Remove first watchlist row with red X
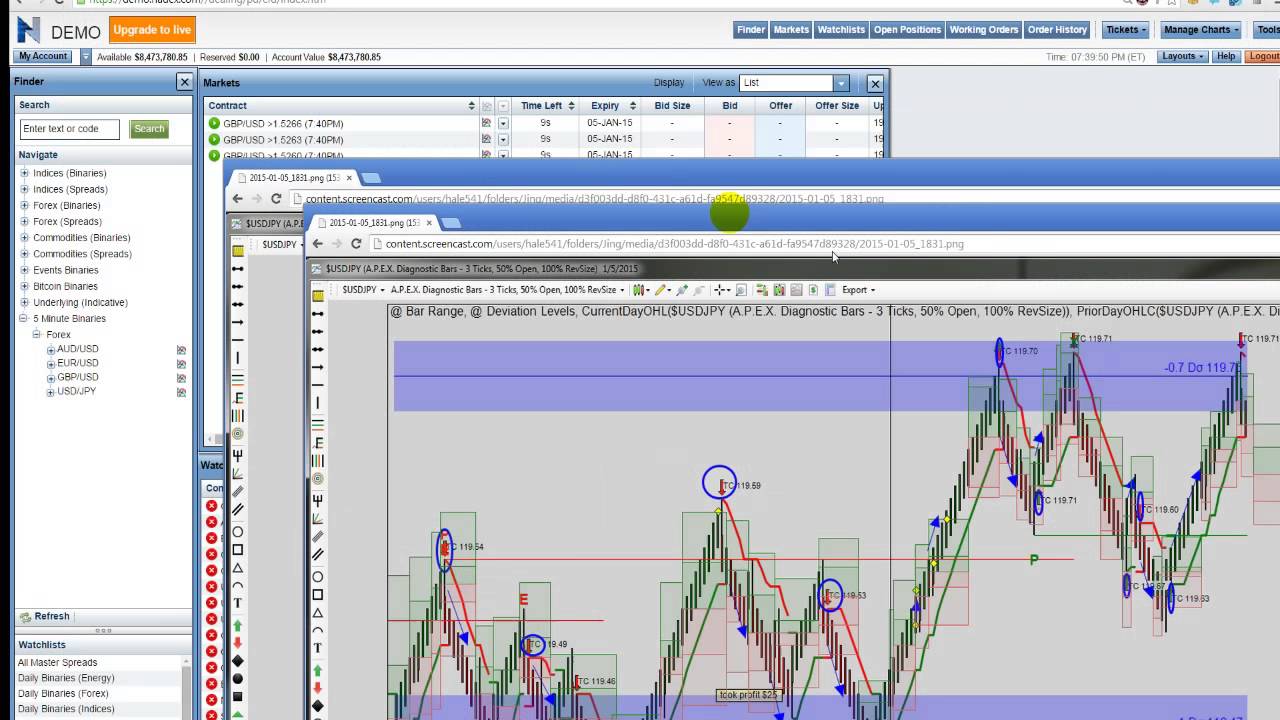Screen dimensions: 1280x720 pyautogui.click(x=212, y=506)
